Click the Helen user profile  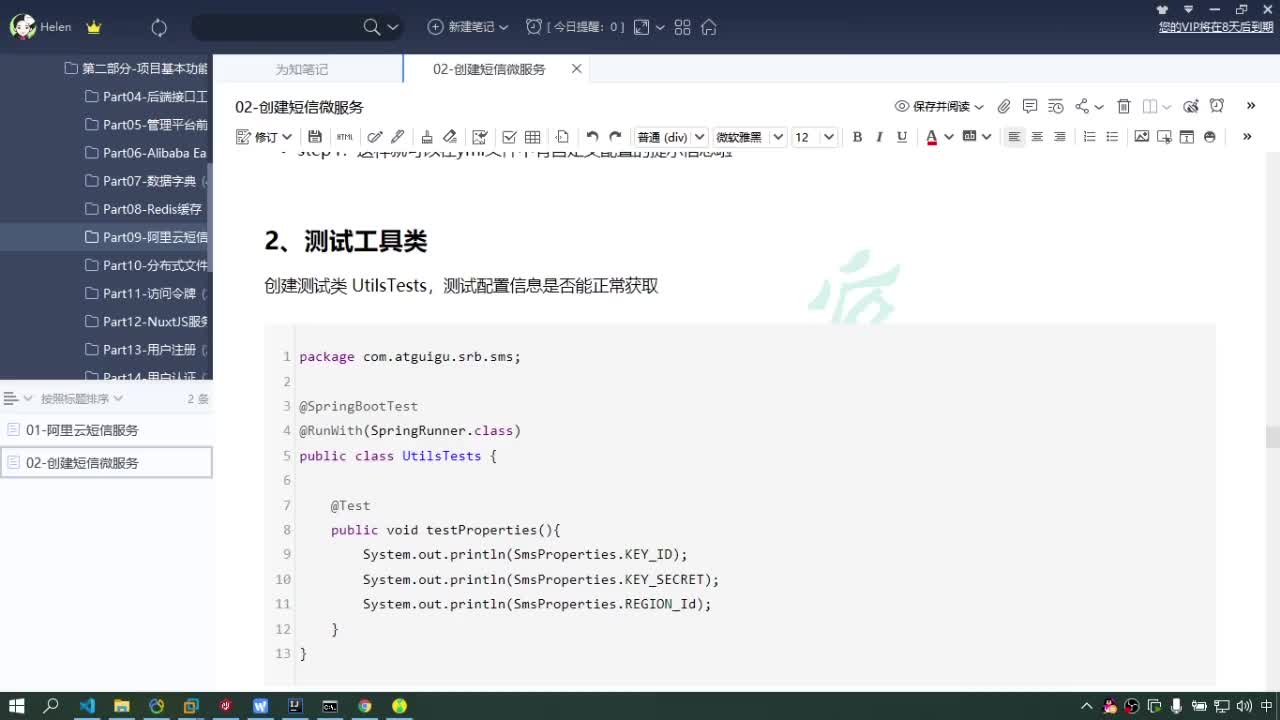click(x=41, y=27)
